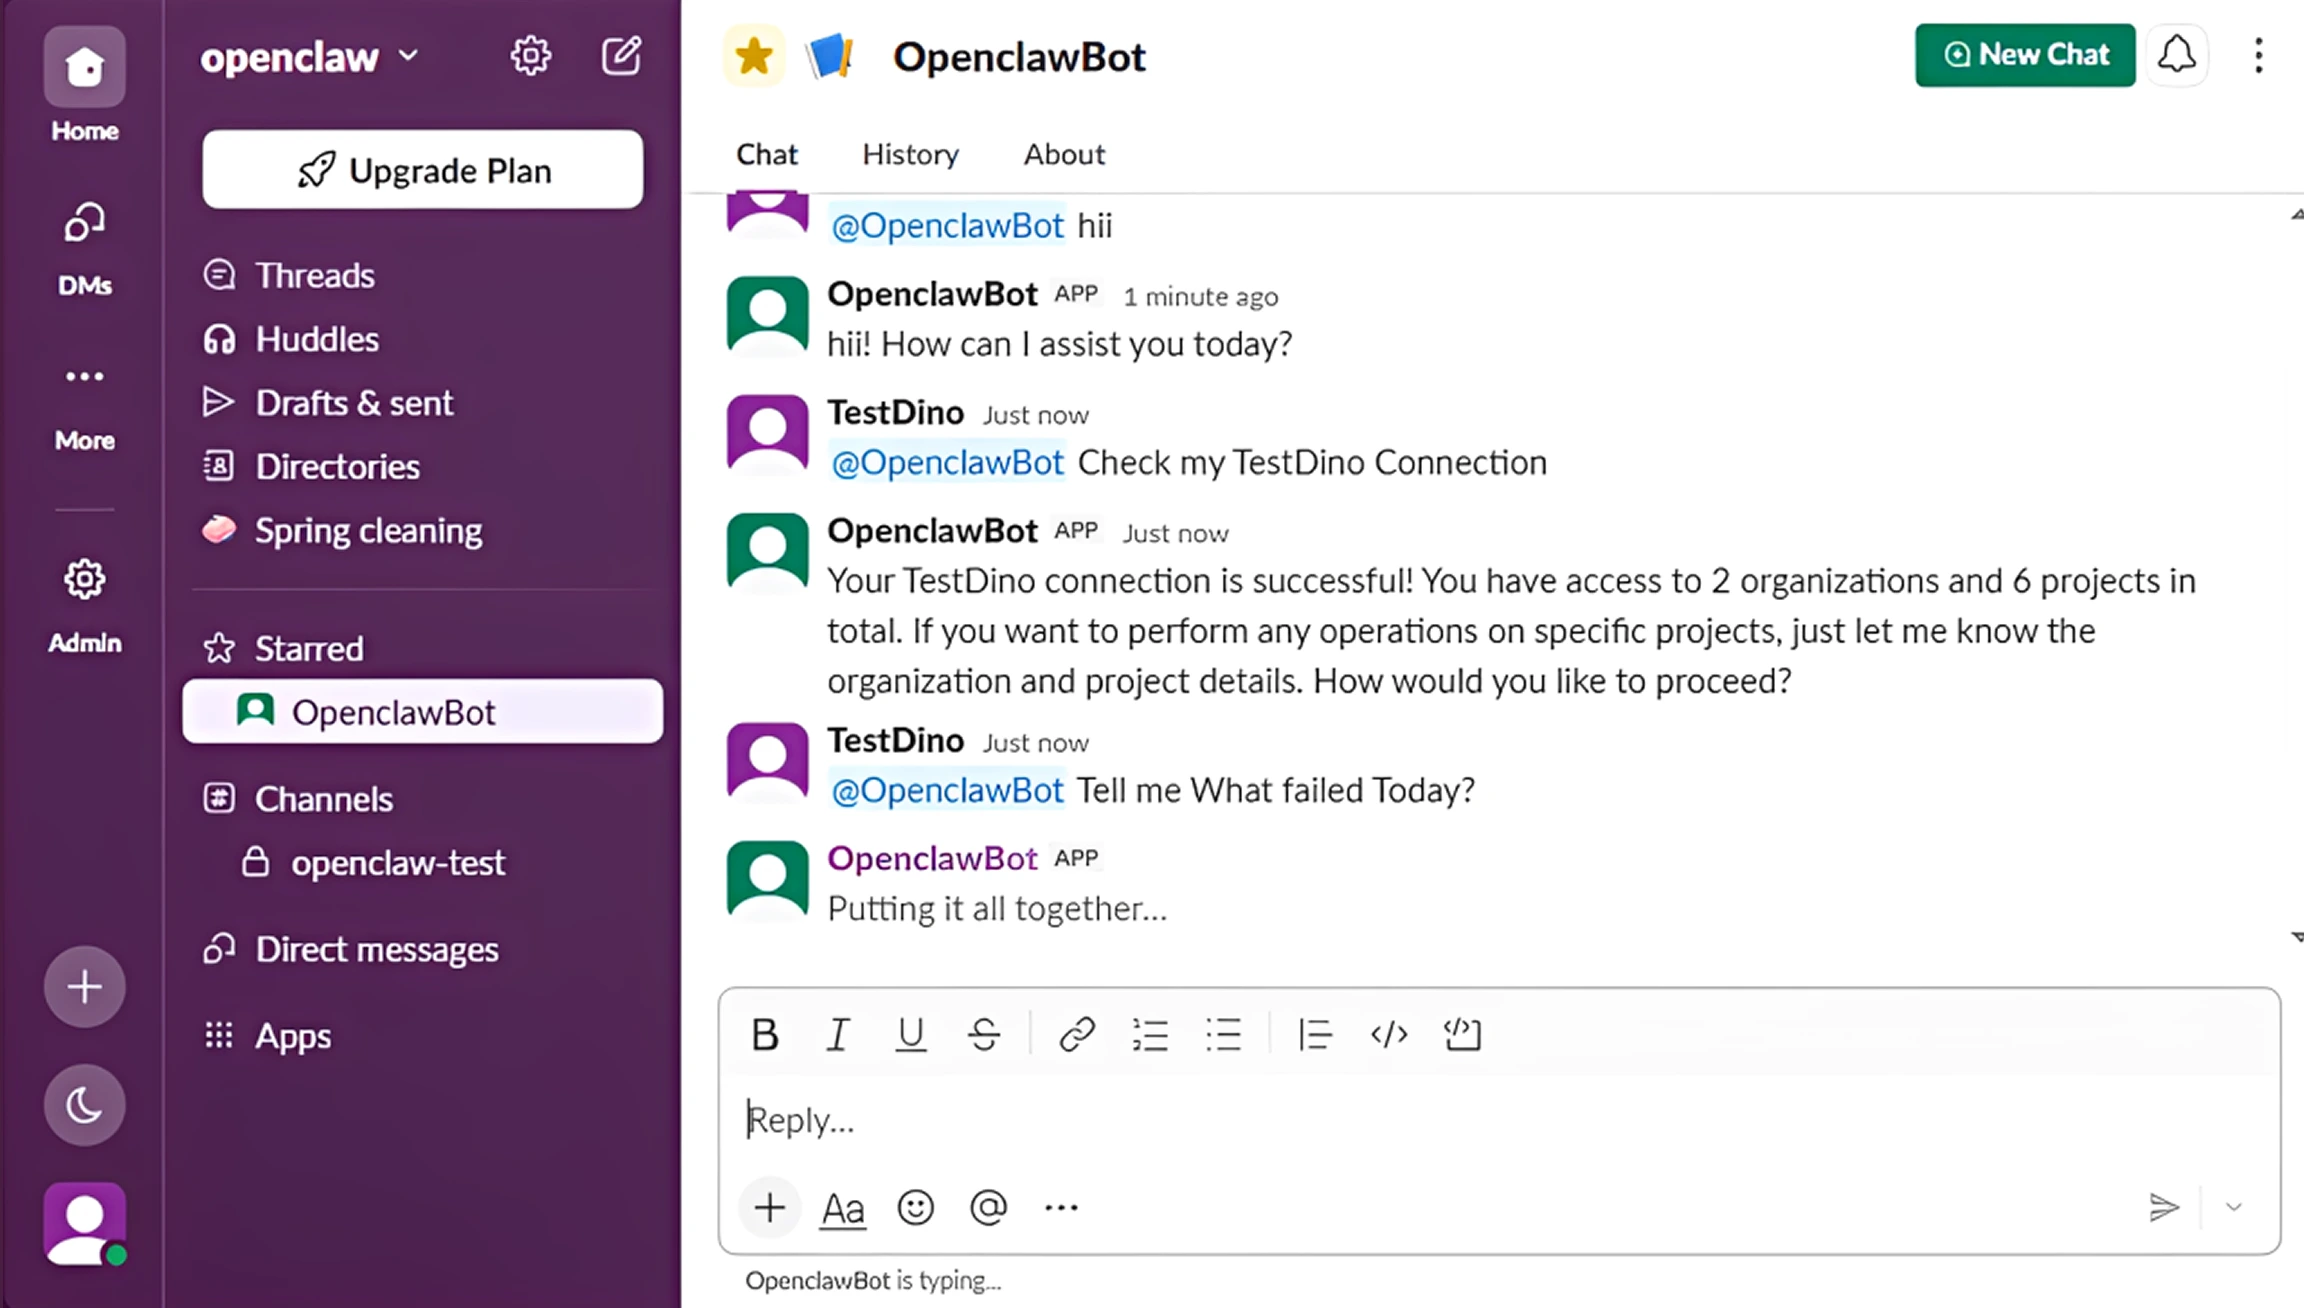The image size is (2304, 1308).
Task: Click the Upgrade Plan button
Action: (422, 170)
